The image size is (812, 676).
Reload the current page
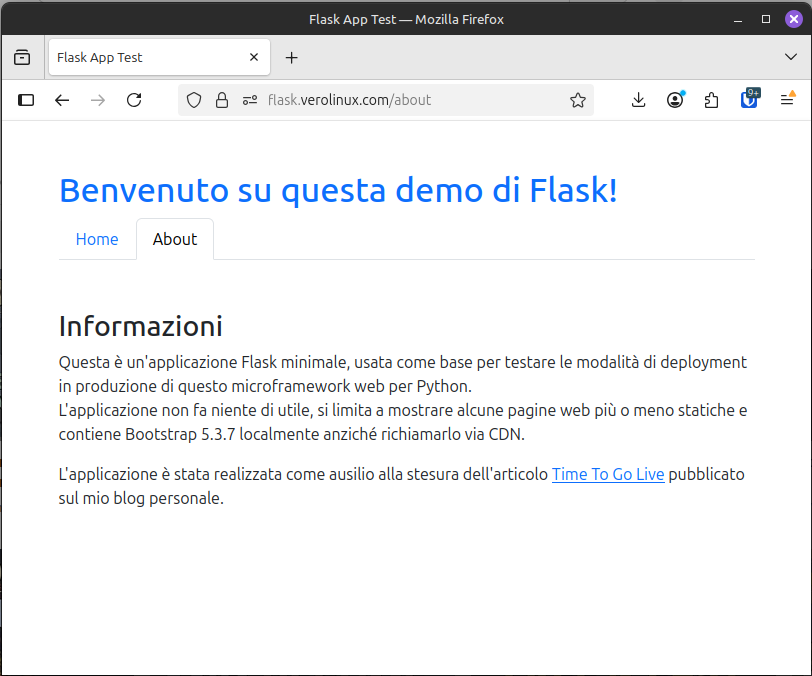point(134,100)
